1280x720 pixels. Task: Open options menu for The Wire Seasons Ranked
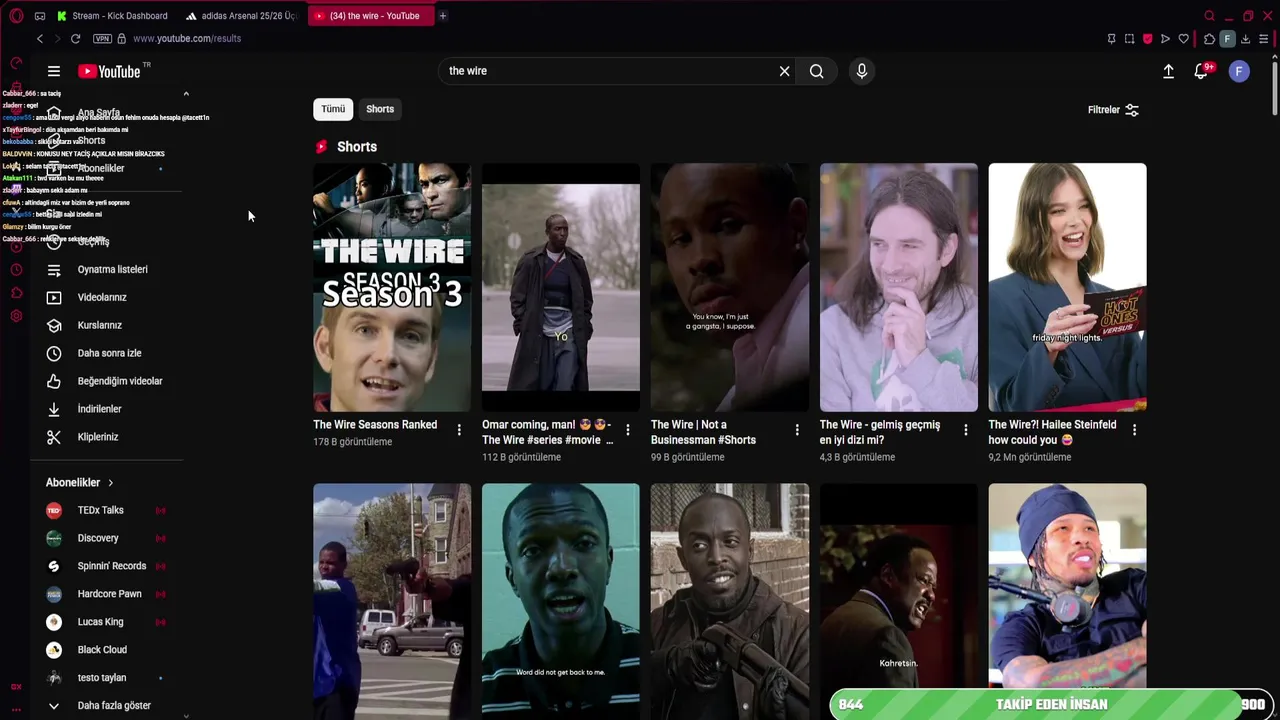pos(459,430)
